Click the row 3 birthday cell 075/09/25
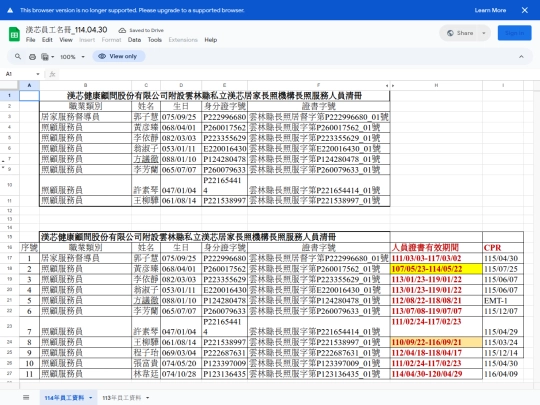This screenshot has height=405, width=540. [x=181, y=117]
